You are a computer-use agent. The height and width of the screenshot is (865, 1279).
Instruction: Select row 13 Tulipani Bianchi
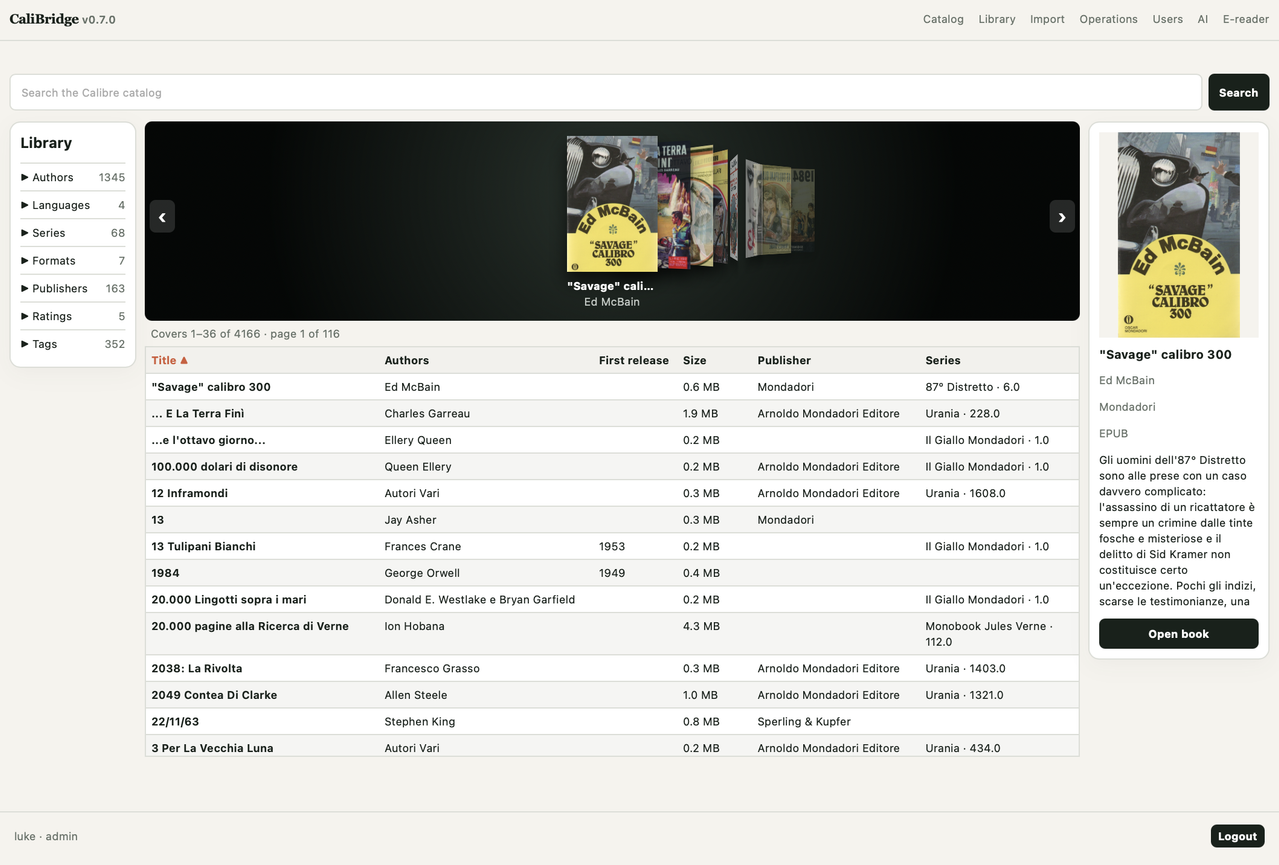612,546
